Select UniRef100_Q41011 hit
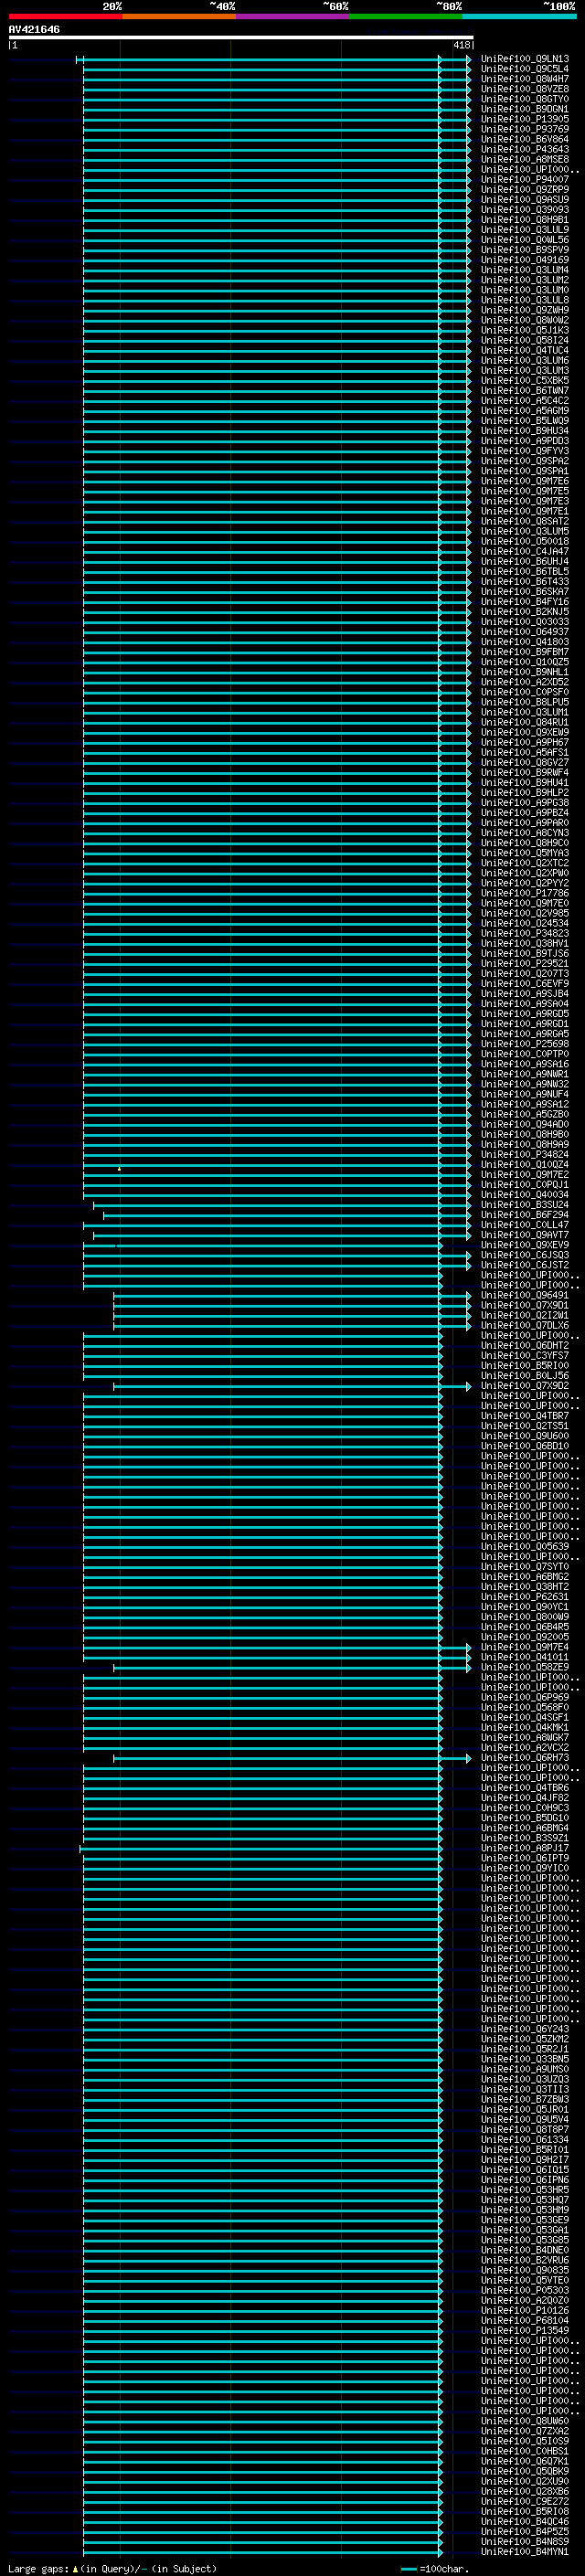The image size is (585, 2576). click(524, 1657)
